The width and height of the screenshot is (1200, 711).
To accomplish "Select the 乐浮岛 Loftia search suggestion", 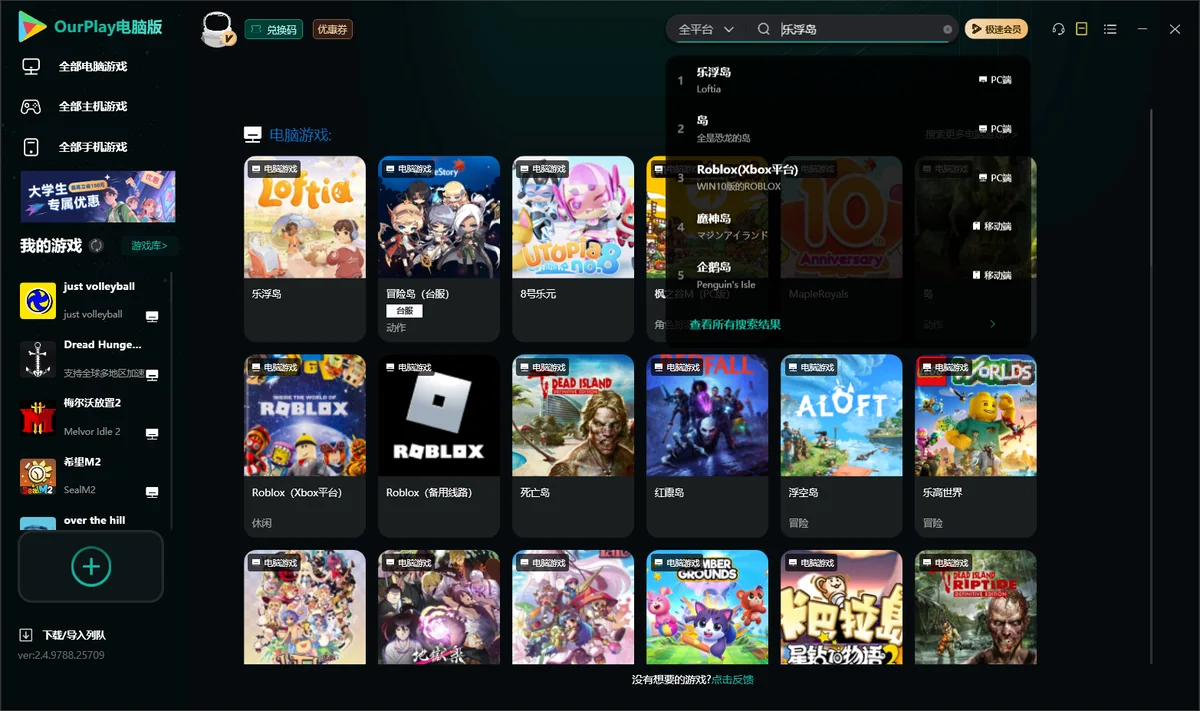I will coord(846,80).
